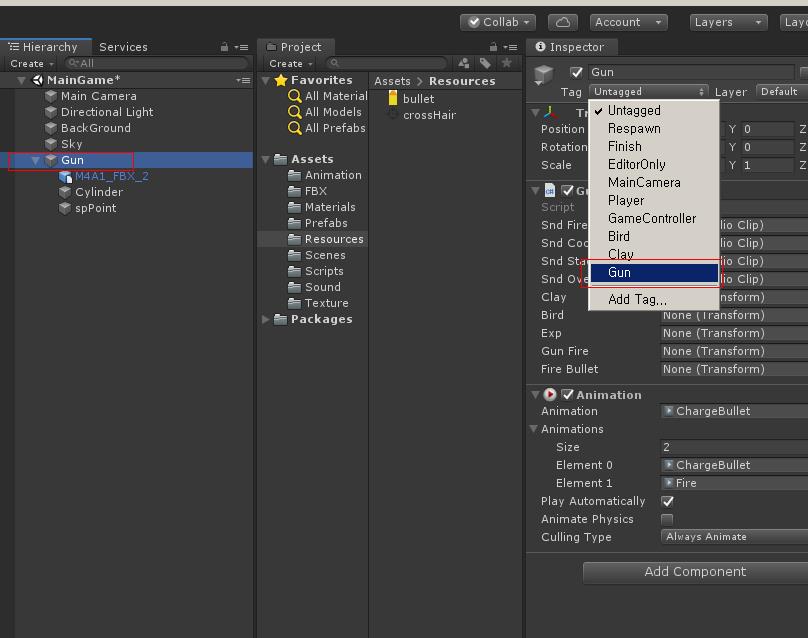808x638 pixels.
Task: Click the M4A1_FBX_2 prefab icon
Action: pos(65,177)
